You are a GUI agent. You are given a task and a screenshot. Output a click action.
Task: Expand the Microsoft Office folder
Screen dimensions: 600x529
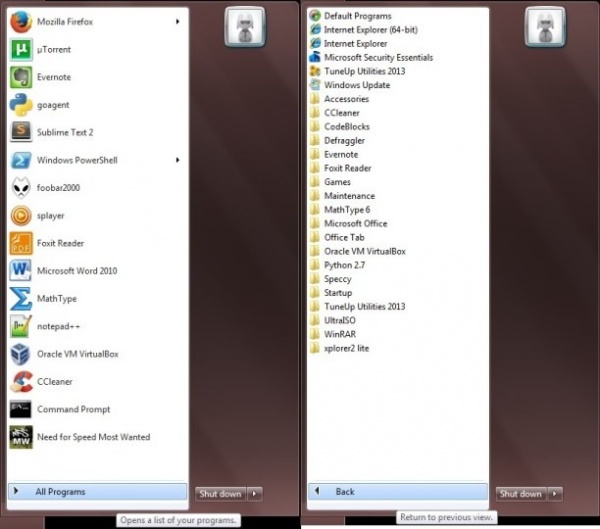pyautogui.click(x=398, y=224)
